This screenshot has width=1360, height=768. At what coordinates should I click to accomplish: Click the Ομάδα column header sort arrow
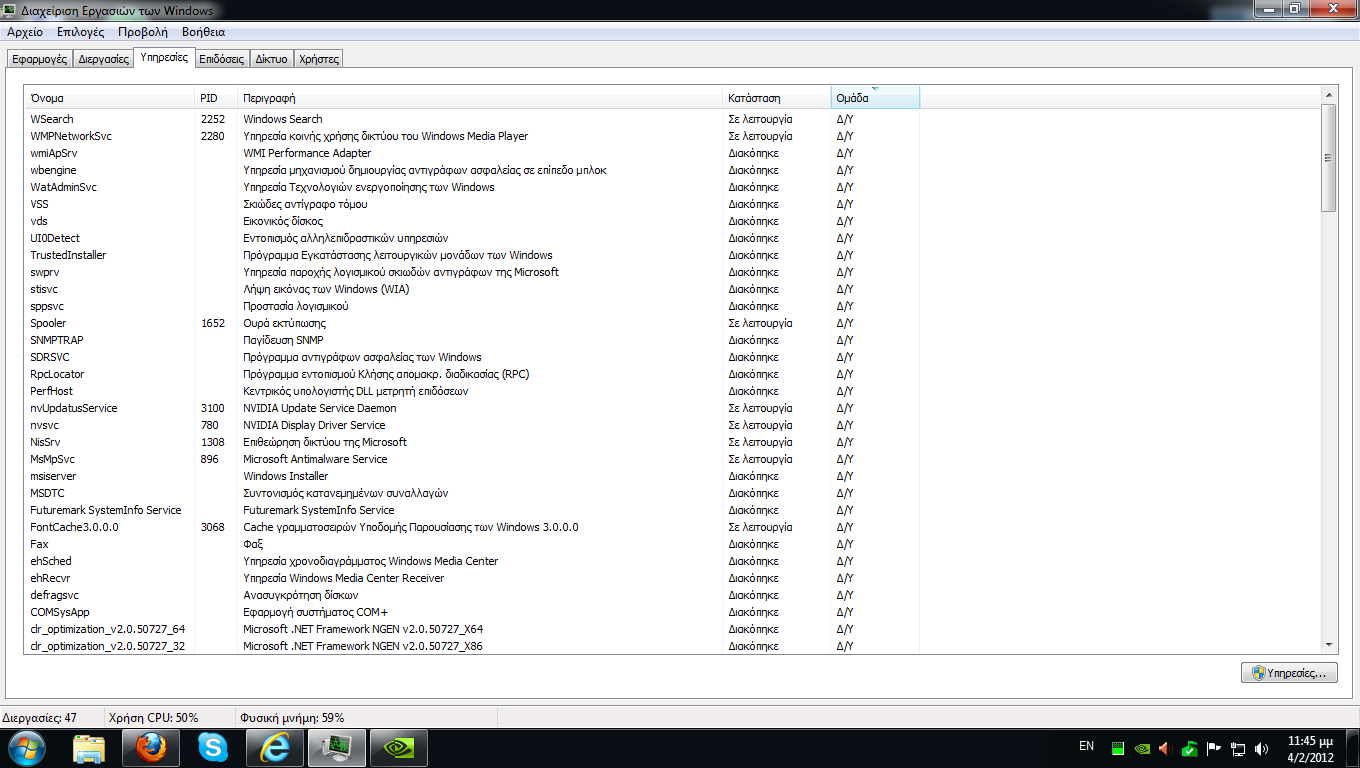click(x=875, y=90)
